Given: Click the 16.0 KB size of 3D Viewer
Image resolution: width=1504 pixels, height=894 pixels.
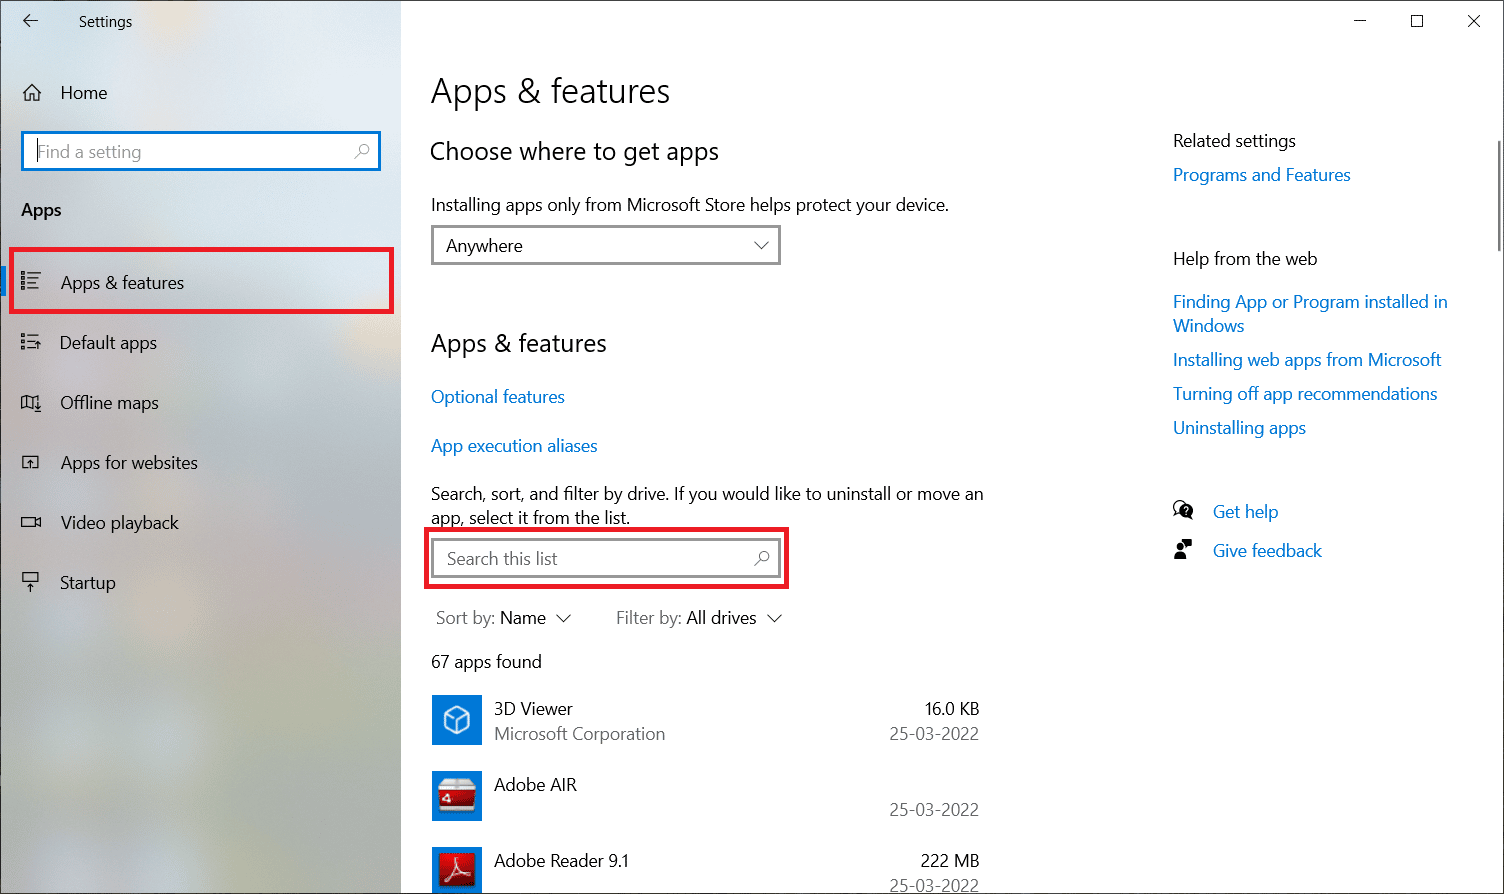Looking at the screenshot, I should click(x=952, y=709).
